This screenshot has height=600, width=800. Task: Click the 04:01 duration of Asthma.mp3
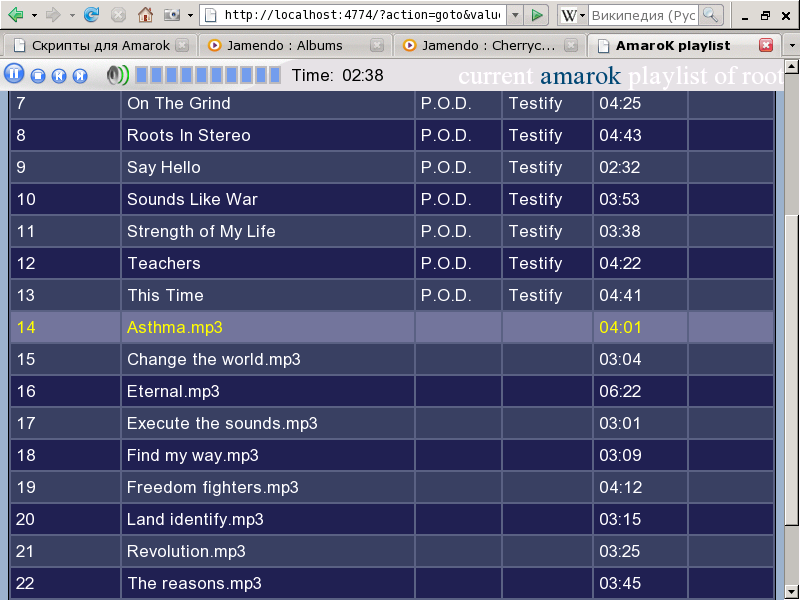[x=620, y=328]
